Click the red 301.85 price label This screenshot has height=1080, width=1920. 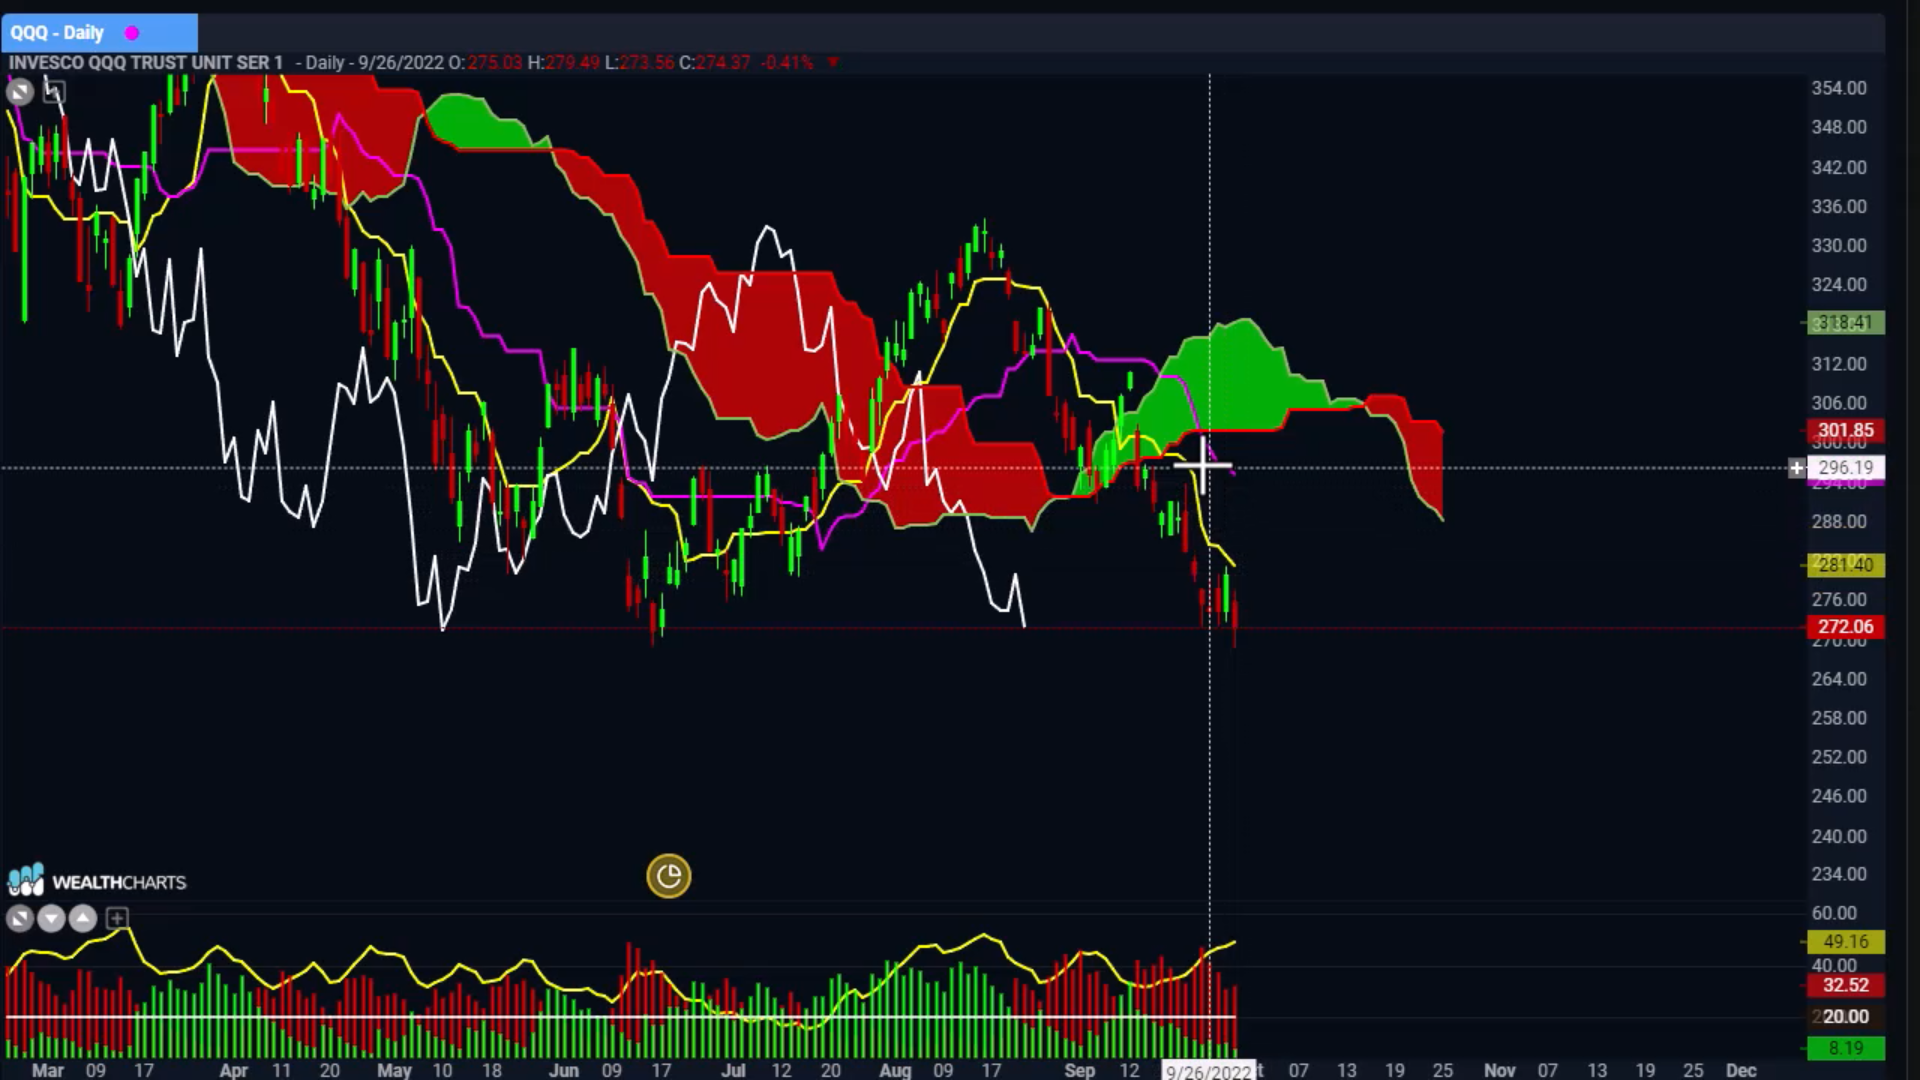pyautogui.click(x=1845, y=430)
